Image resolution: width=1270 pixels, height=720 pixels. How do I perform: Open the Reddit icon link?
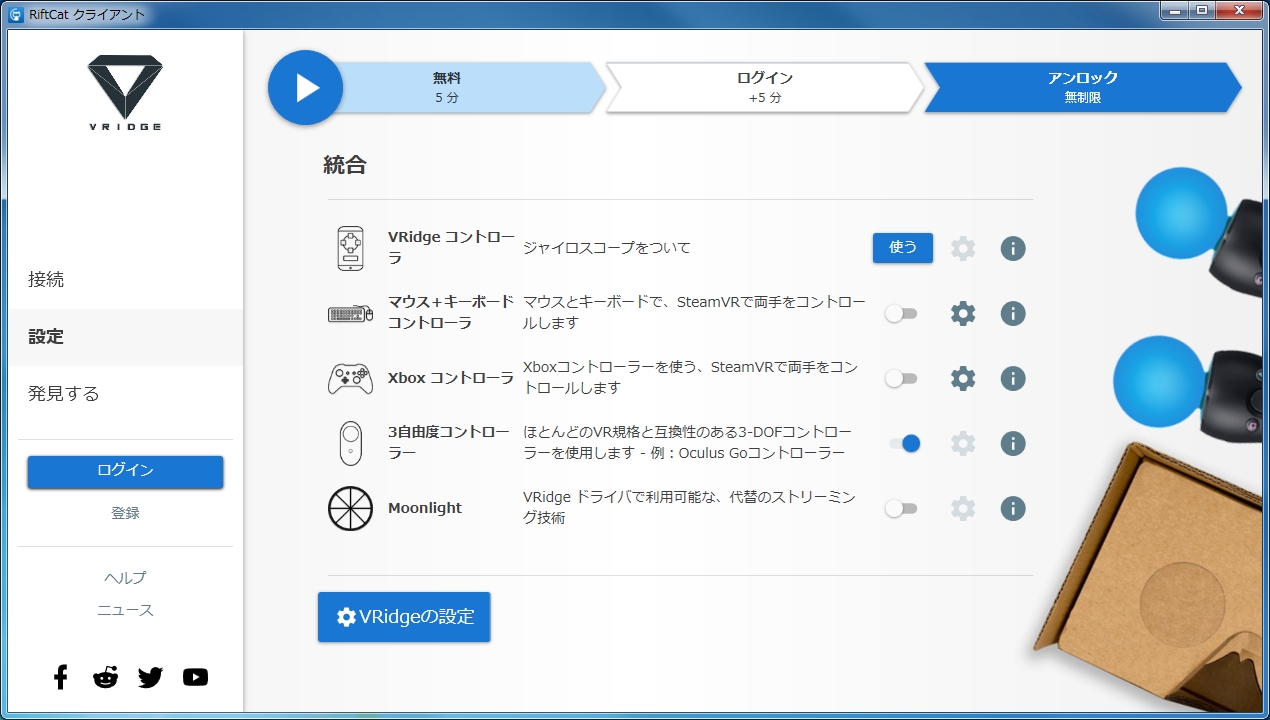coord(105,677)
